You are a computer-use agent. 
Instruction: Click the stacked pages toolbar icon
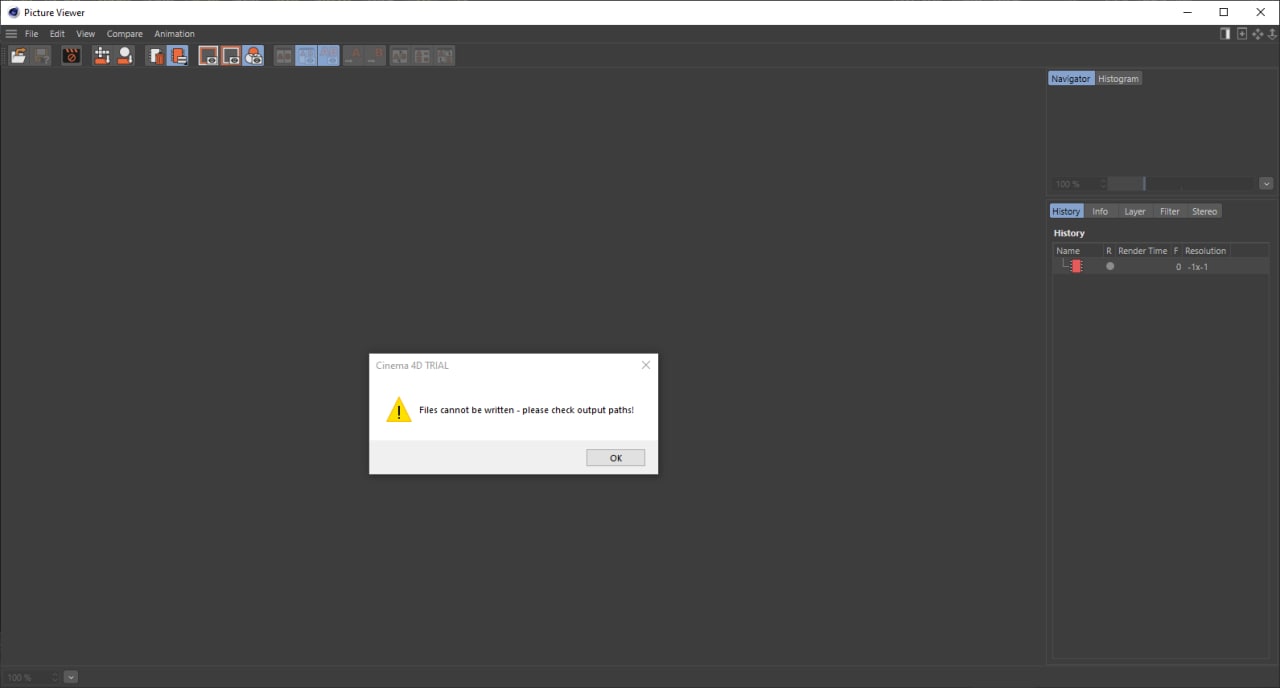pos(155,56)
